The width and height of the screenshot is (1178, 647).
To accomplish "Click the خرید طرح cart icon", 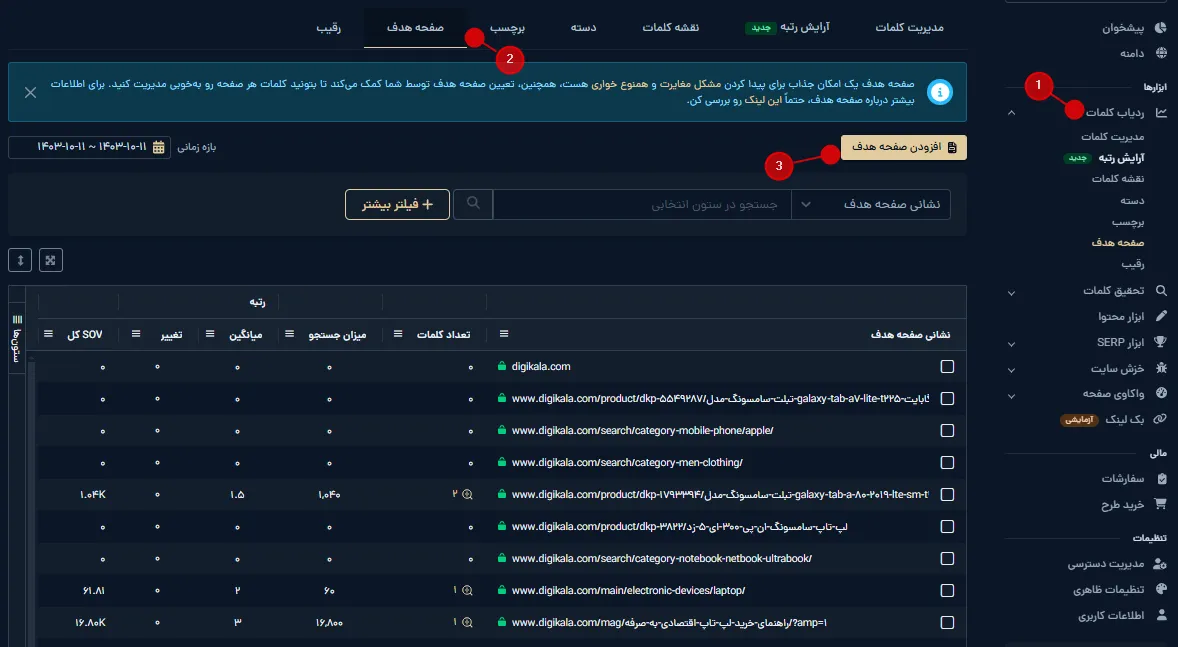I will tap(1161, 504).
